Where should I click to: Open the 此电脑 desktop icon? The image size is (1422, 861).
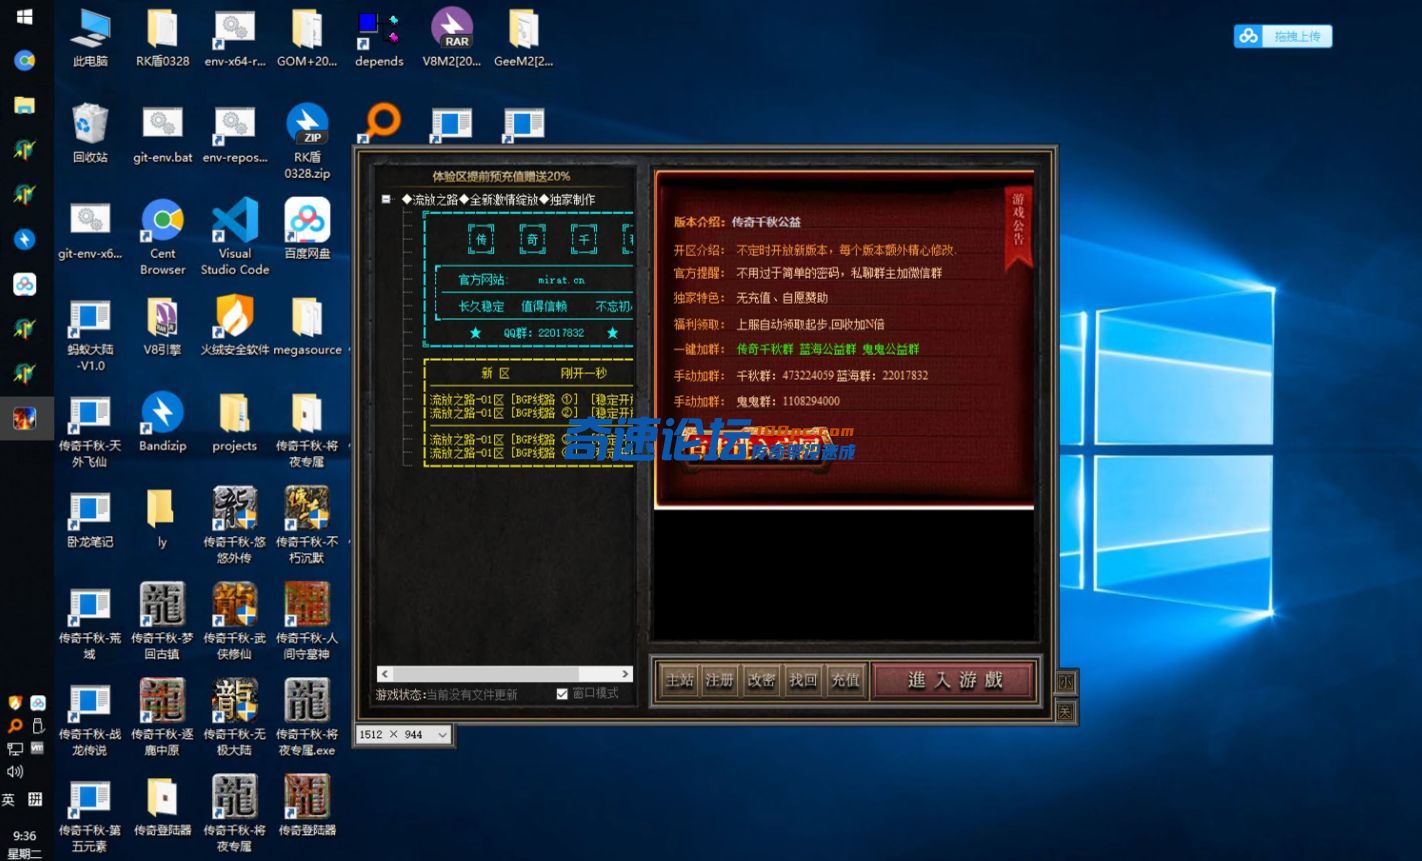[90, 38]
